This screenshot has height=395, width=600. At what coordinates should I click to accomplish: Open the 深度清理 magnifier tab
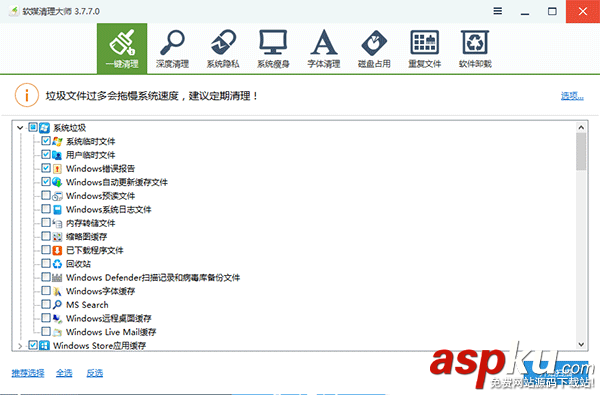pyautogui.click(x=172, y=49)
